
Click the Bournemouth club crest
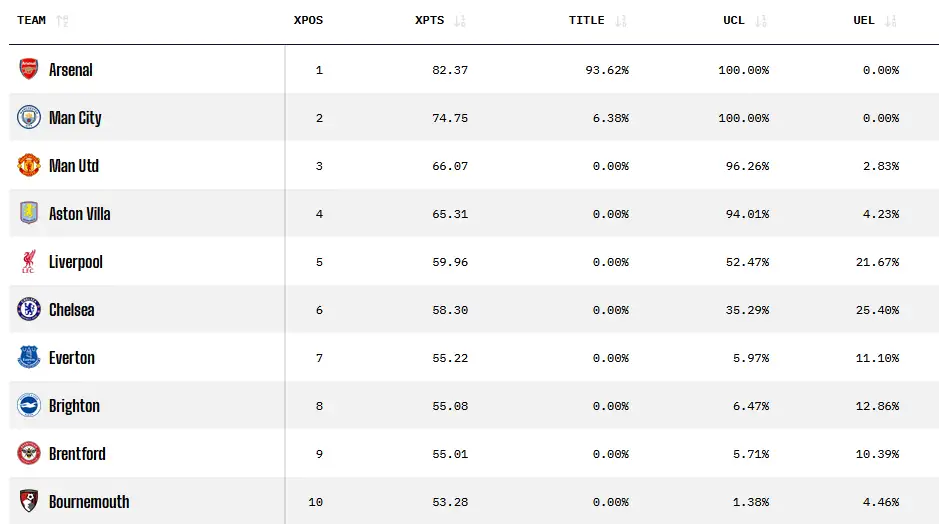(29, 501)
